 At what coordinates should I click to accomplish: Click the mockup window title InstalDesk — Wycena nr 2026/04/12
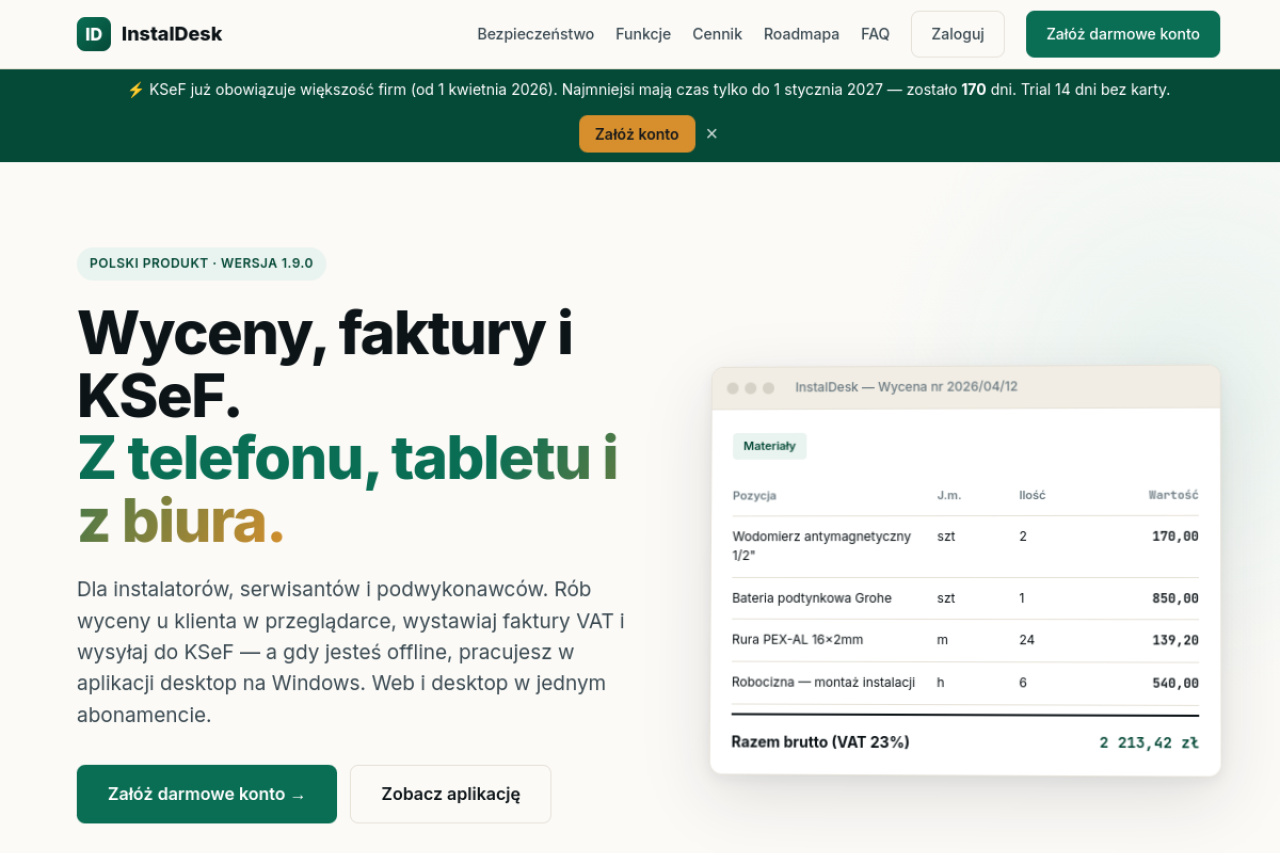pyautogui.click(x=906, y=387)
